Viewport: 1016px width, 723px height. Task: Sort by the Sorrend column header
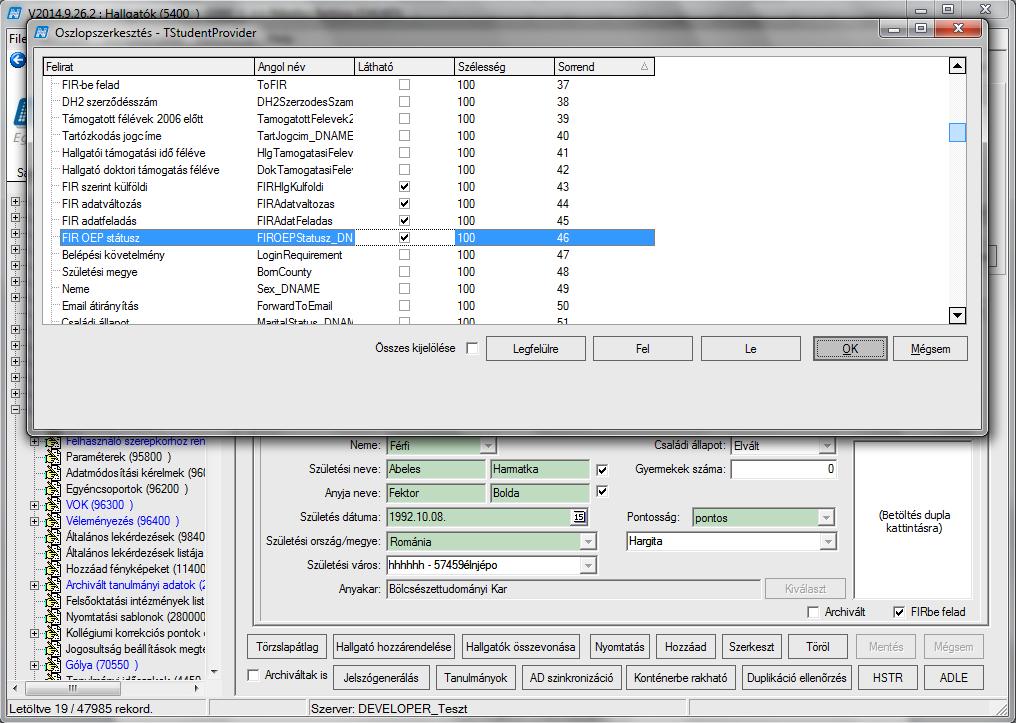(604, 67)
